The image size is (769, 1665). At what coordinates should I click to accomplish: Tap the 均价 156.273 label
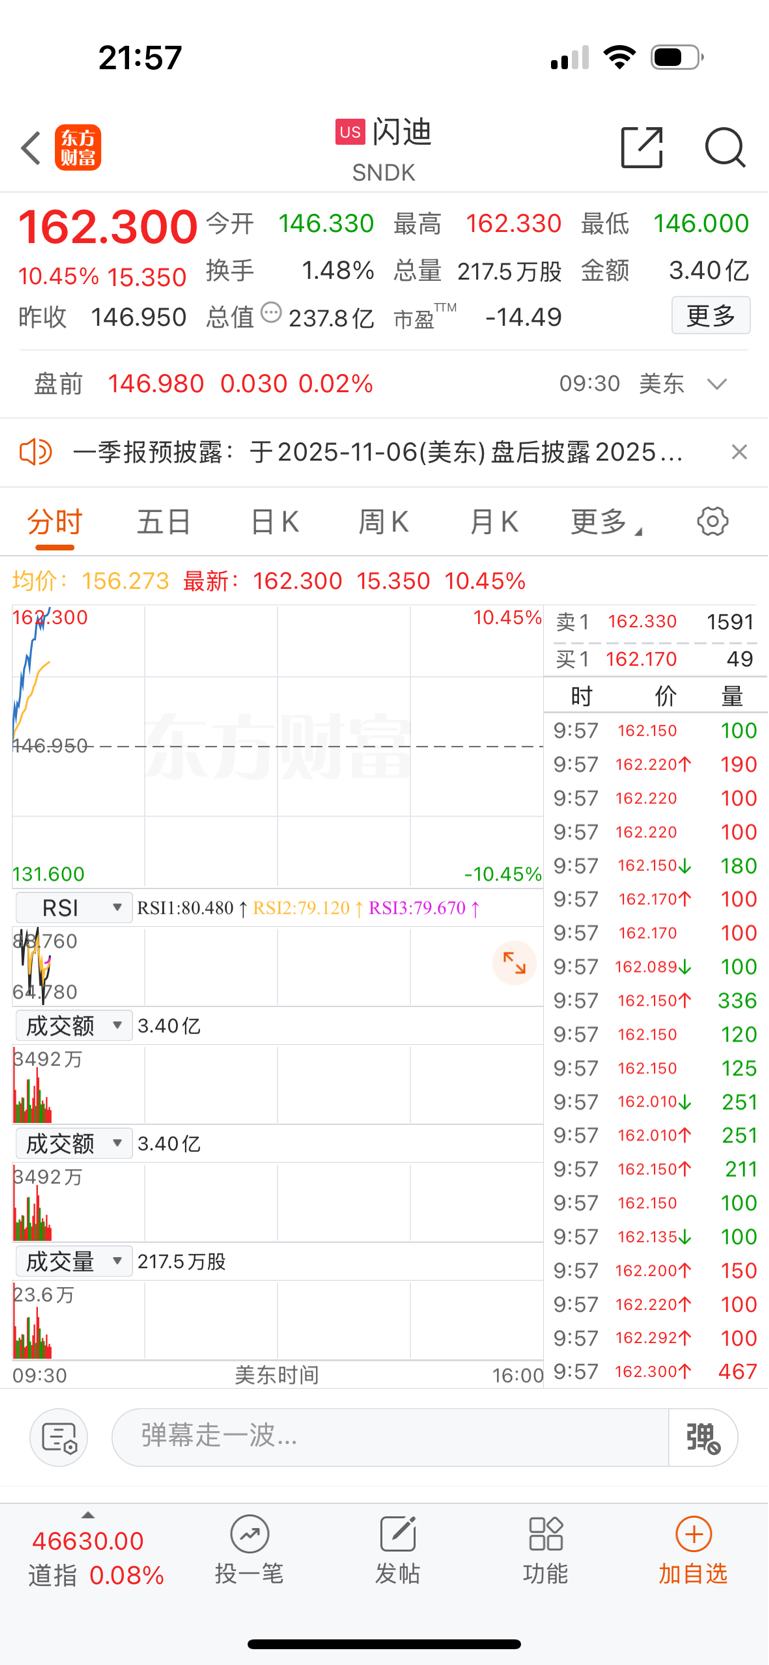91,581
